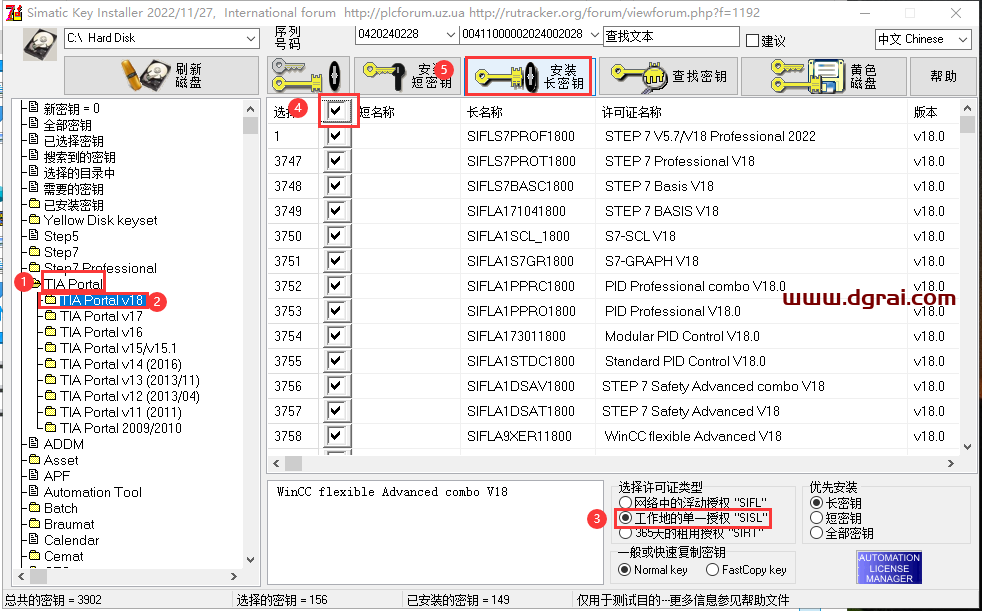This screenshot has height=611, width=982.
Task: Click the 查找密钥 find key button
Action: (x=668, y=76)
